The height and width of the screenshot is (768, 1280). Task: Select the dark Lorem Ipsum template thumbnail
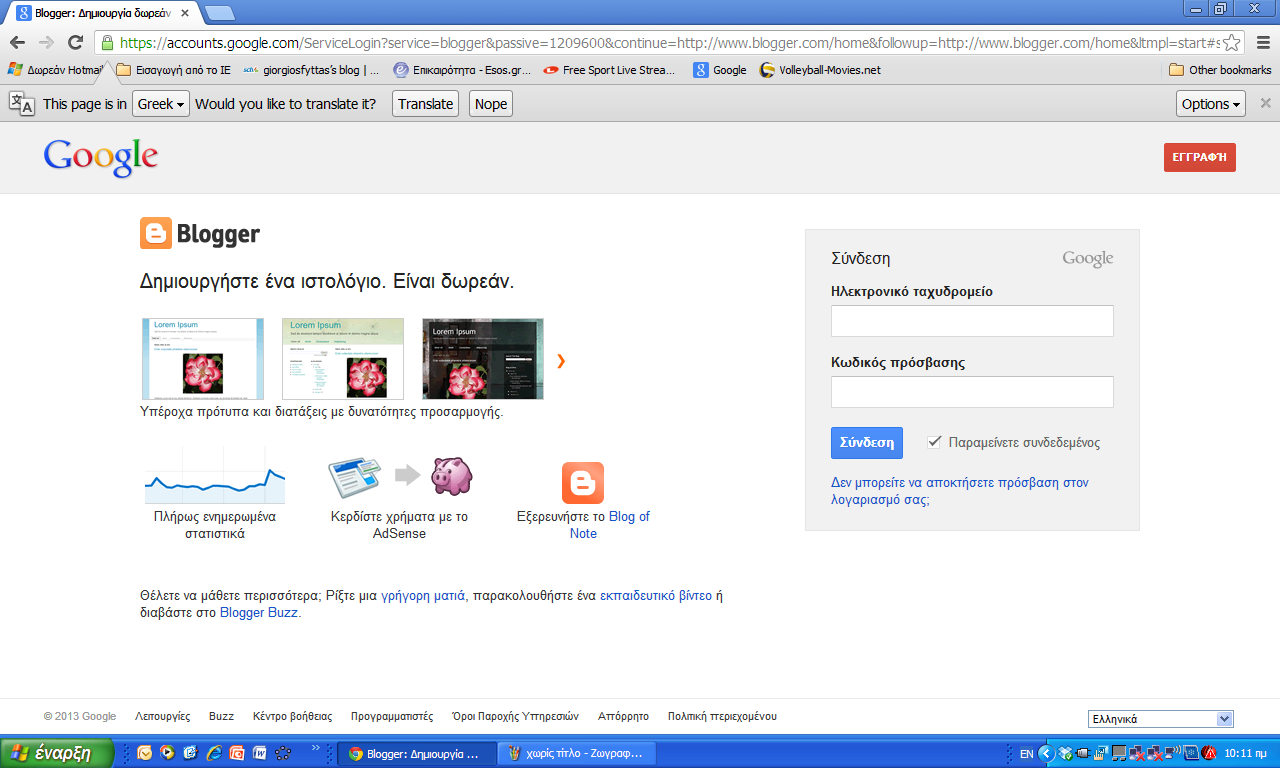coord(483,359)
